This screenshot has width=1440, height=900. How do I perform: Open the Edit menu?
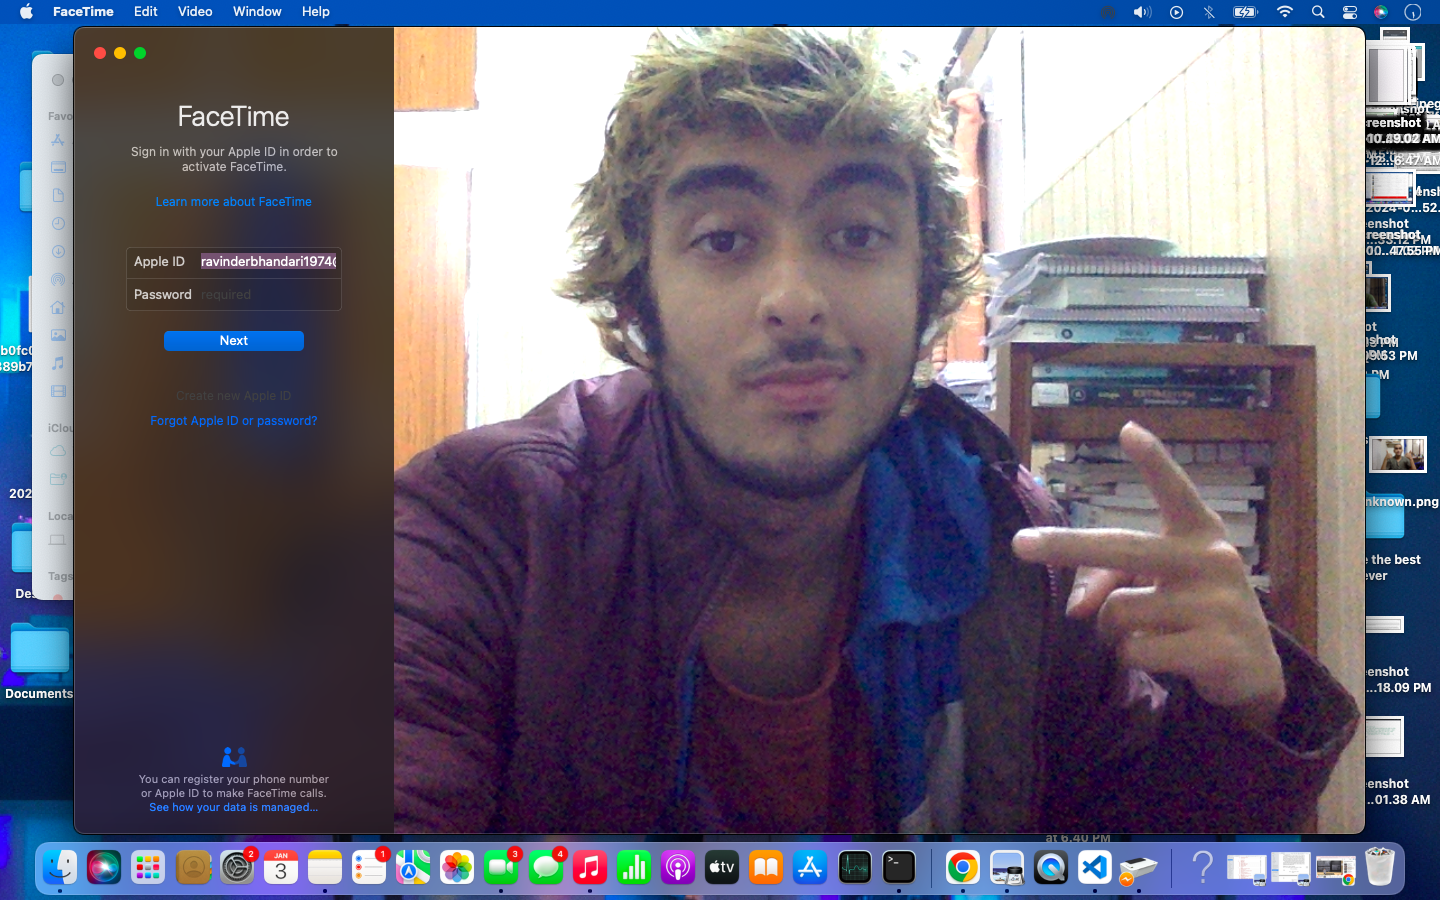pos(146,12)
